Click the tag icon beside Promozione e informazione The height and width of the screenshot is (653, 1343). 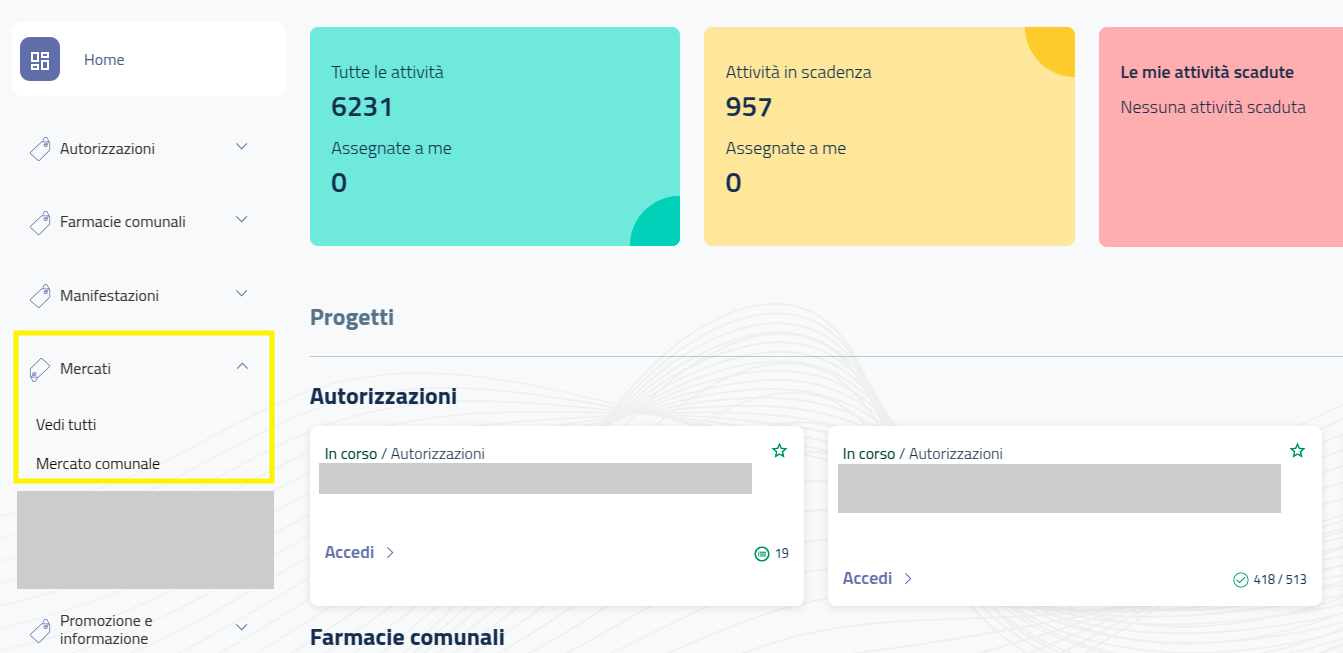[x=40, y=630]
